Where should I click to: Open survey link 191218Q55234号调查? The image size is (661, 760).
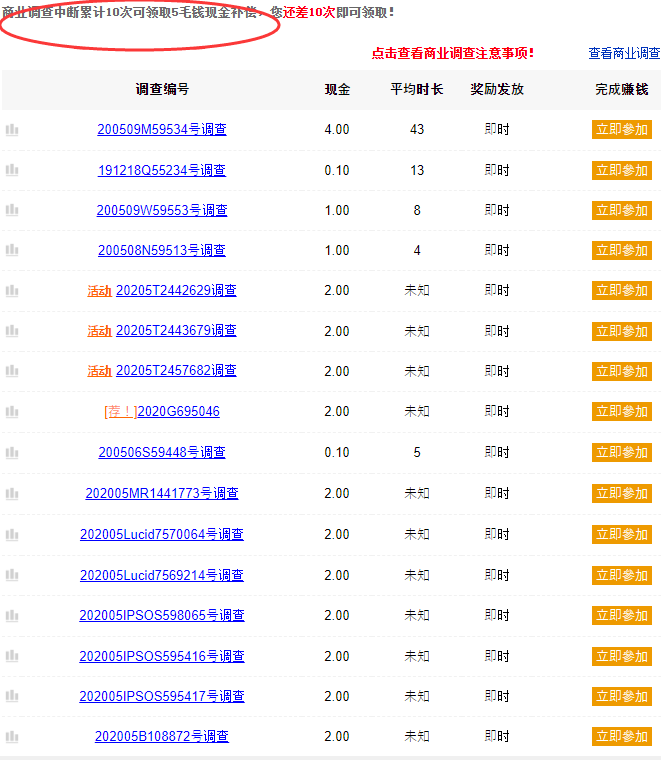click(162, 170)
